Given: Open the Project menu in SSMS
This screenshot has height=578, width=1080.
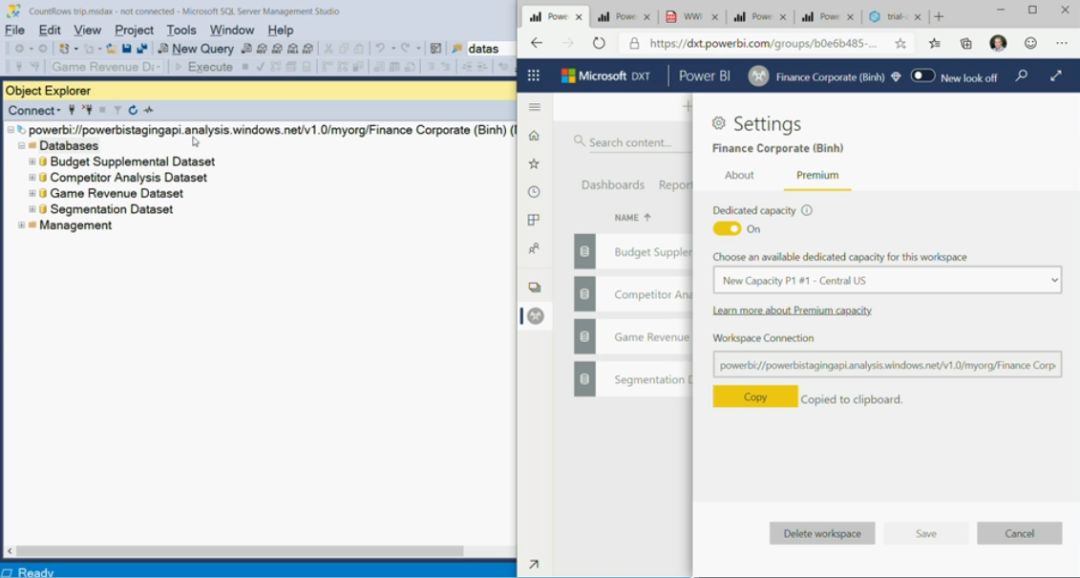Looking at the screenshot, I should 134,30.
